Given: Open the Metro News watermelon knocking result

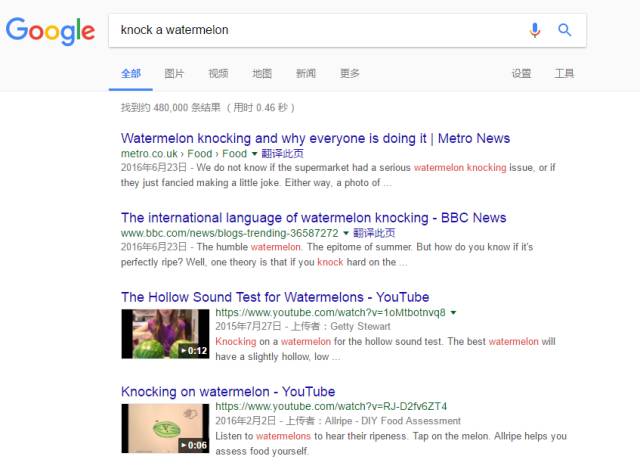Looking at the screenshot, I should [315, 138].
